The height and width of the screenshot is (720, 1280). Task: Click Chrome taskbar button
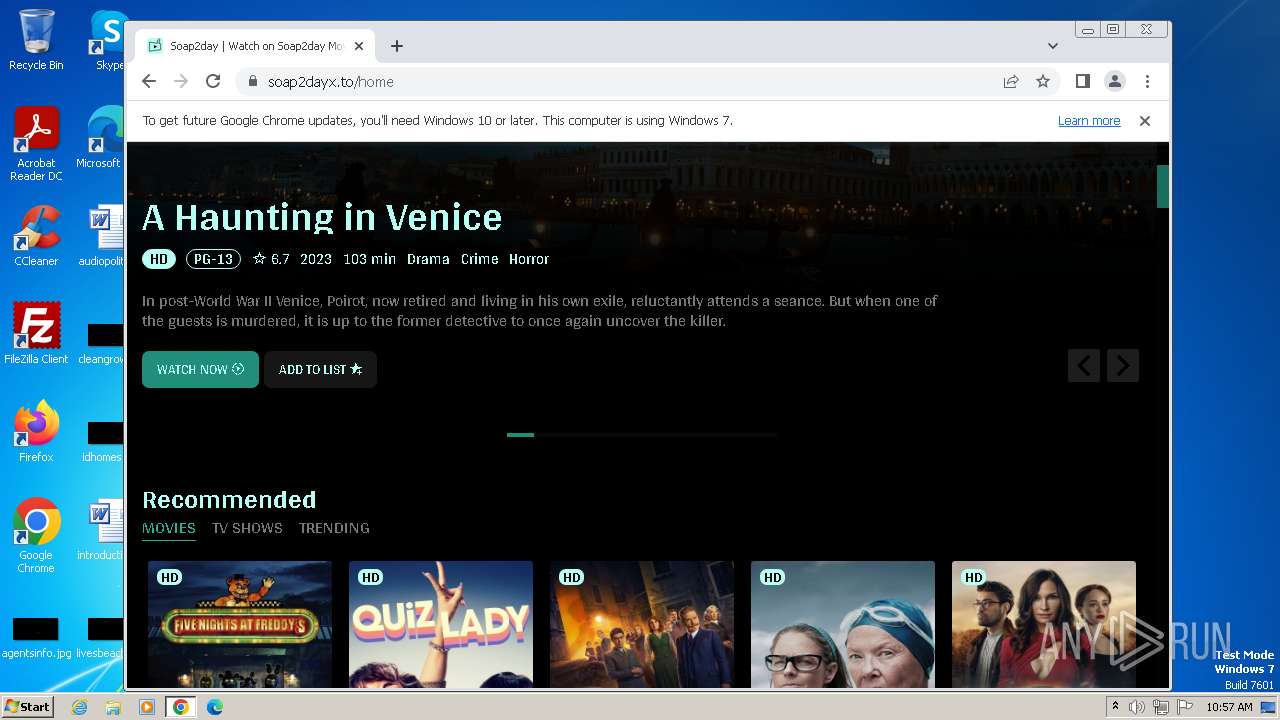[x=181, y=707]
